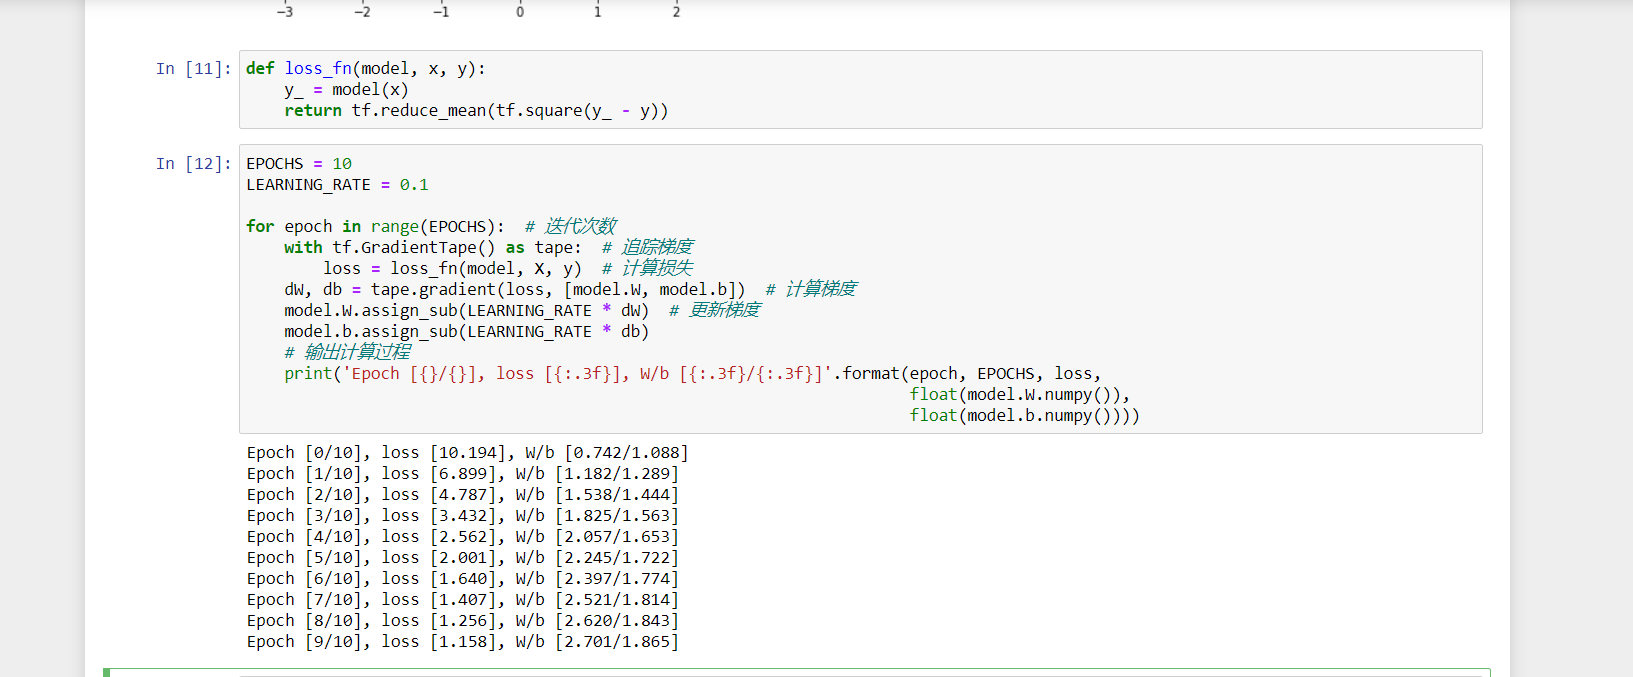Click output line Epoch [4/10] loss 2.562

[x=462, y=536]
